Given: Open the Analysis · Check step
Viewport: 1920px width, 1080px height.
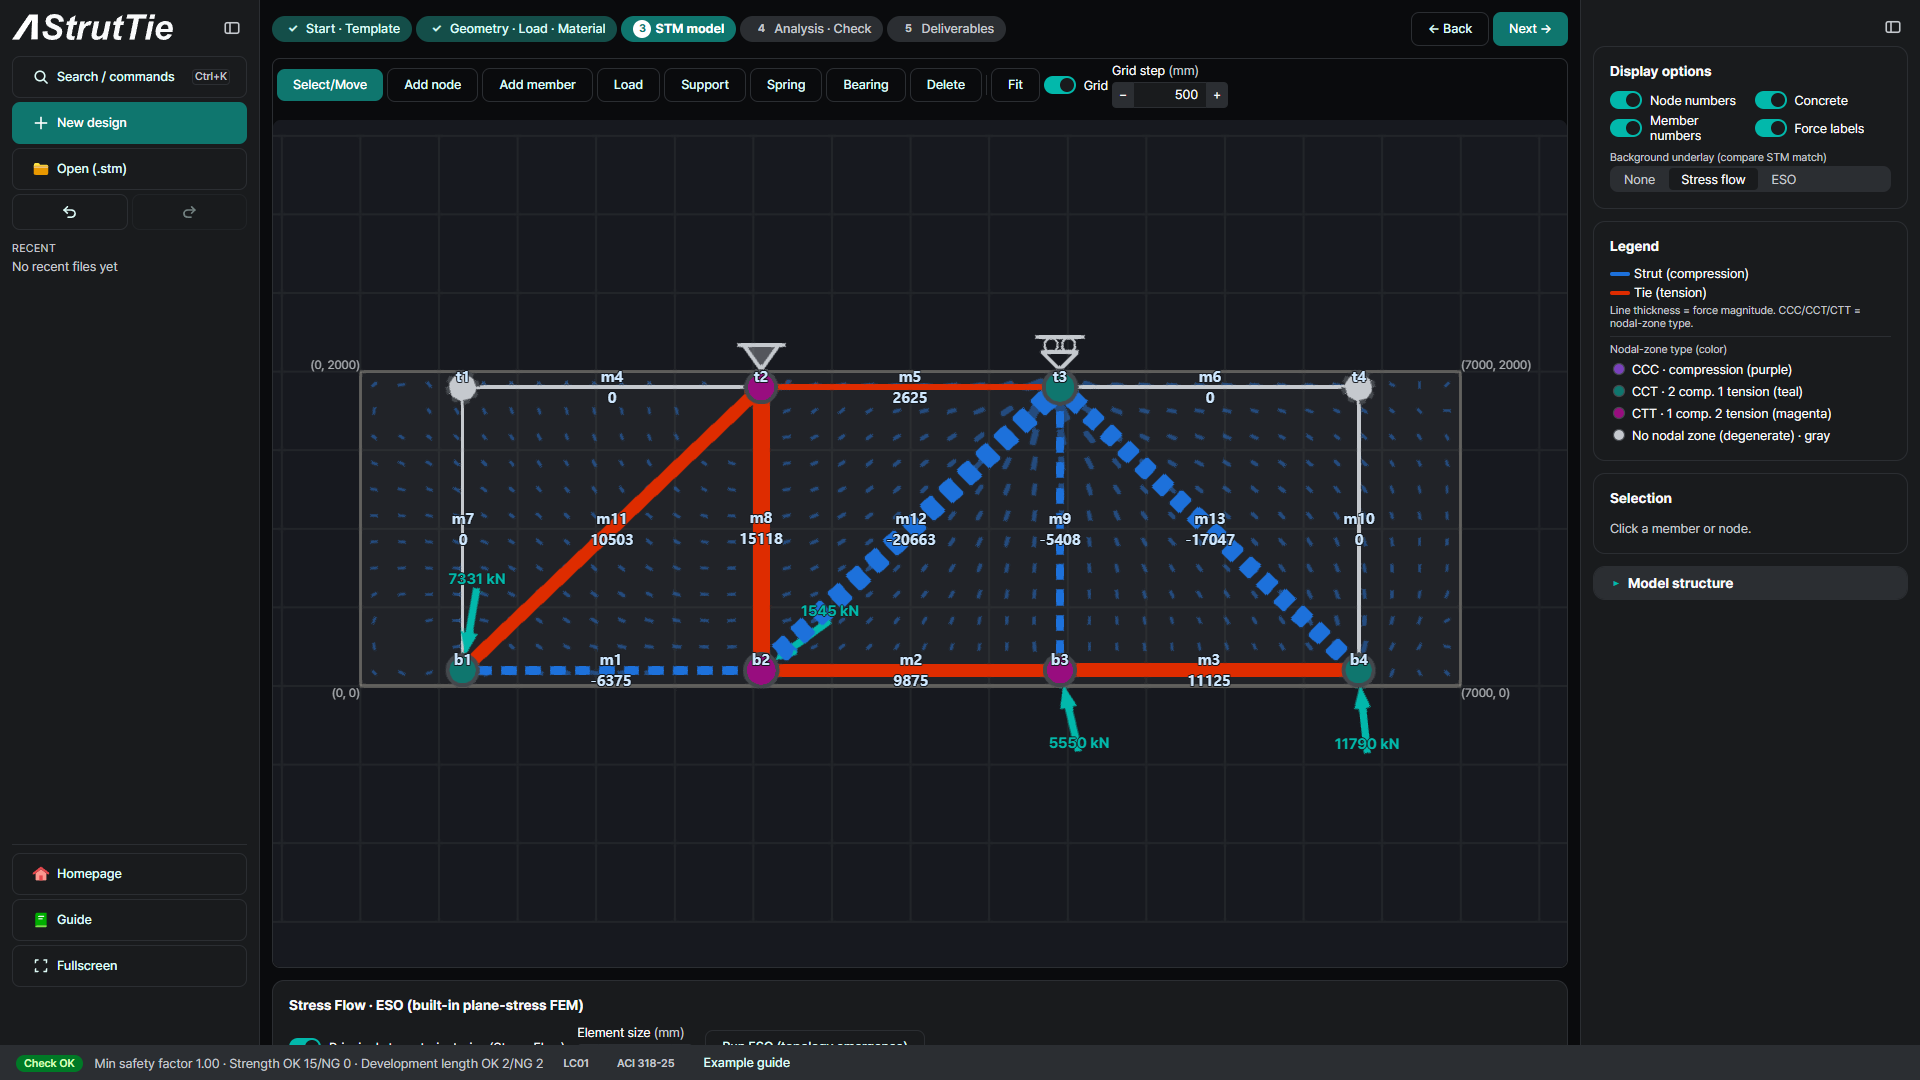Looking at the screenshot, I should (x=812, y=29).
